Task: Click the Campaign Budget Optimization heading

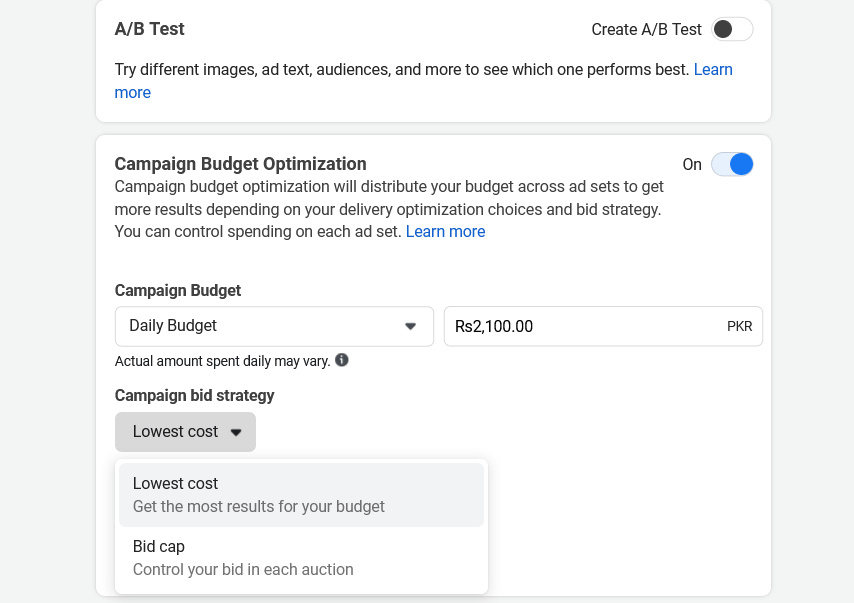Action: 241,164
